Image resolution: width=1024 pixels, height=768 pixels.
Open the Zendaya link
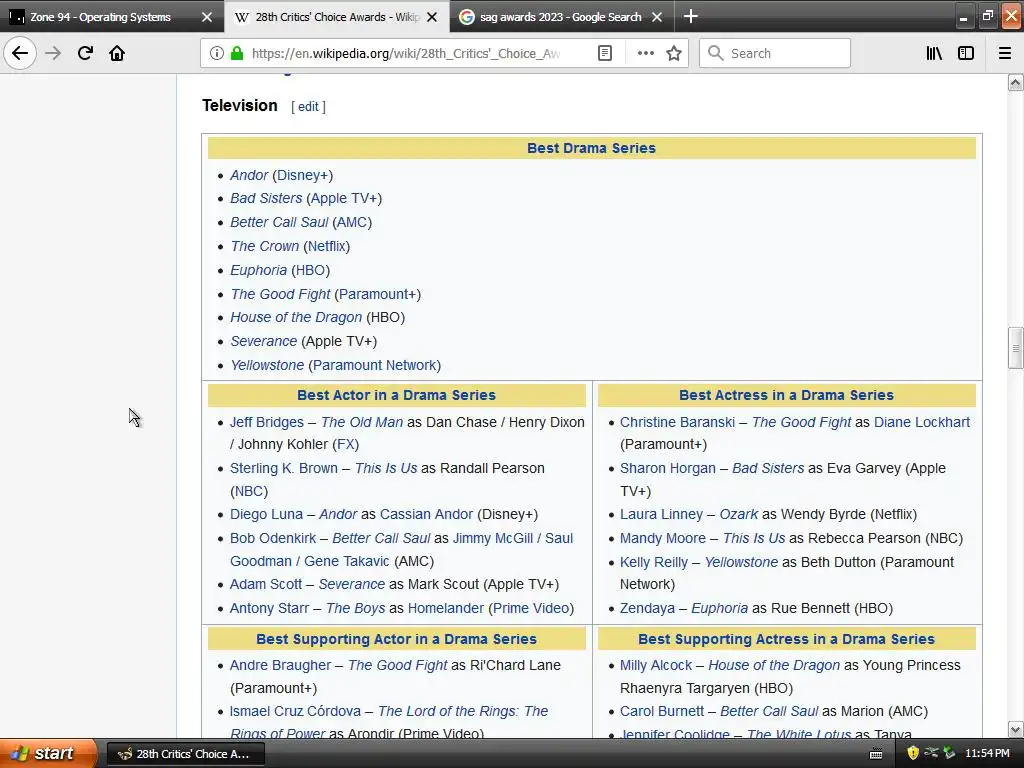coord(647,608)
